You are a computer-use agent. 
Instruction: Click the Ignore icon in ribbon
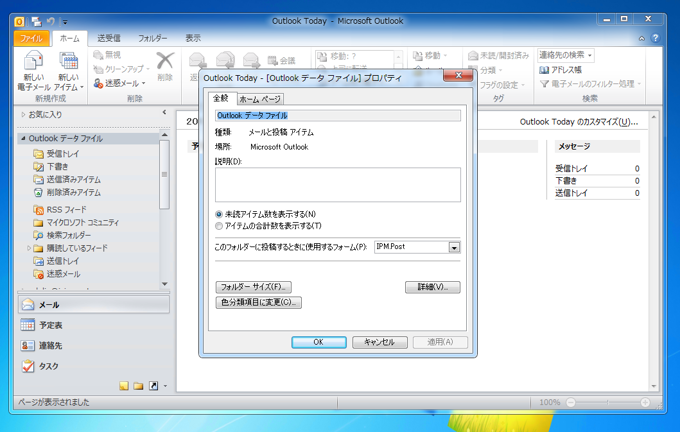point(98,55)
